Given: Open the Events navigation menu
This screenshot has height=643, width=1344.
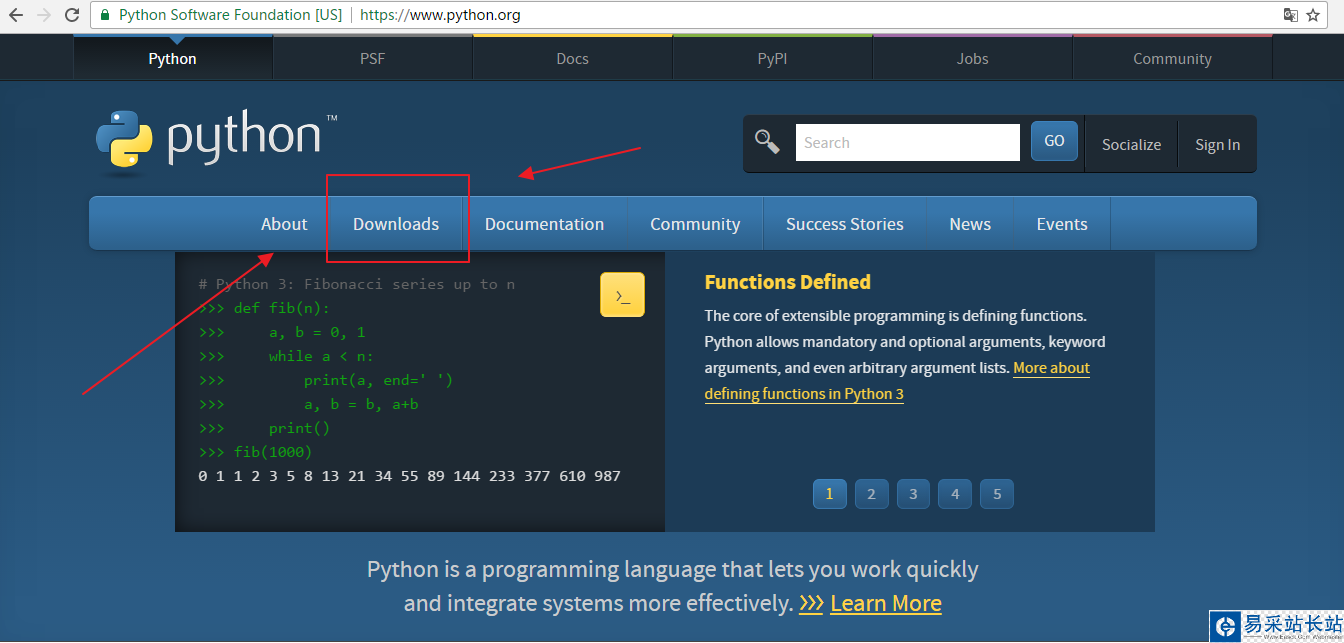Looking at the screenshot, I should pos(1062,224).
